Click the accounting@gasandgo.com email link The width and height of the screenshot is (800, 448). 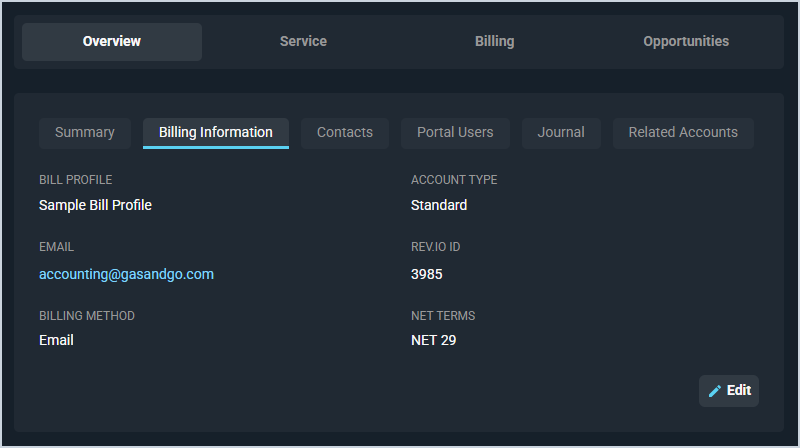[x=126, y=274]
